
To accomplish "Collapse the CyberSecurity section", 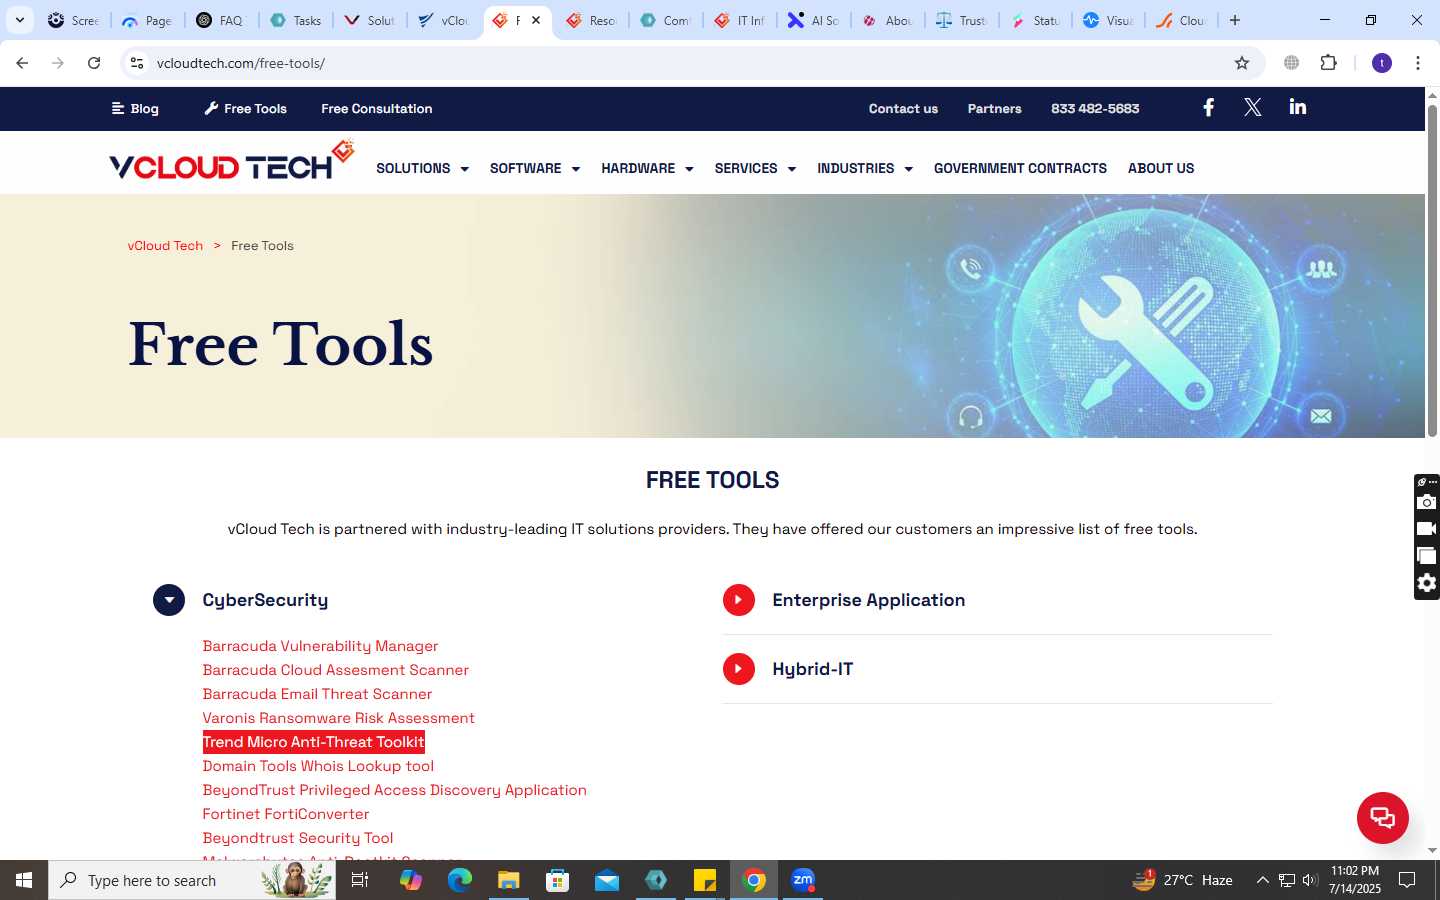I will pos(169,600).
